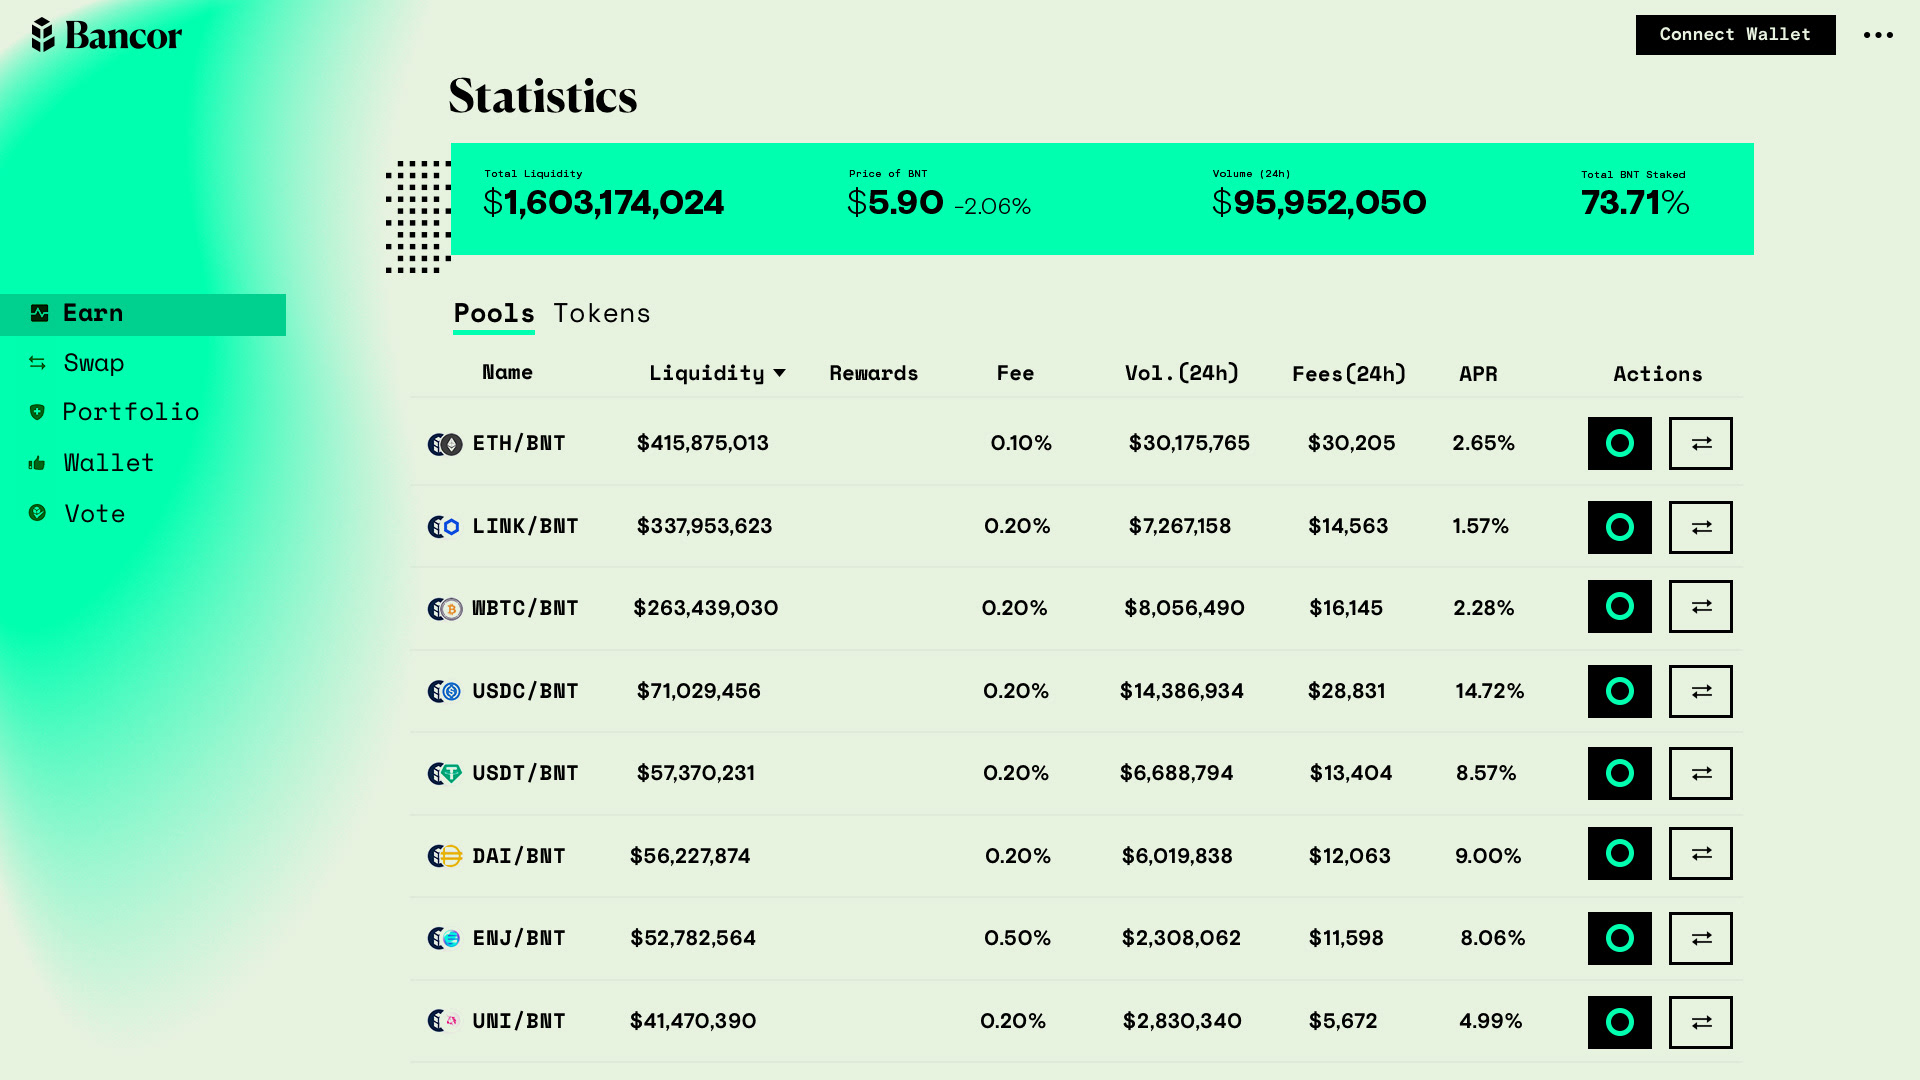This screenshot has height=1080, width=1920.
Task: Swap in the ETH/BNT pool row
Action: click(x=1701, y=443)
